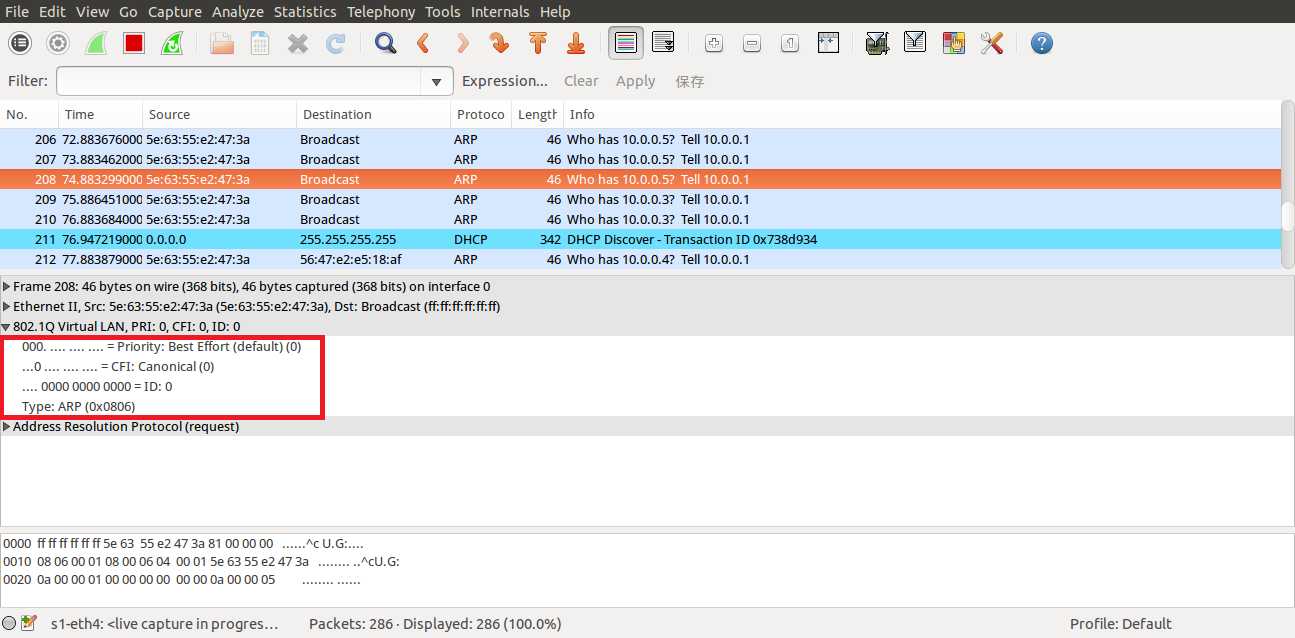Go back in packet history
The width and height of the screenshot is (1295, 638).
click(x=424, y=43)
